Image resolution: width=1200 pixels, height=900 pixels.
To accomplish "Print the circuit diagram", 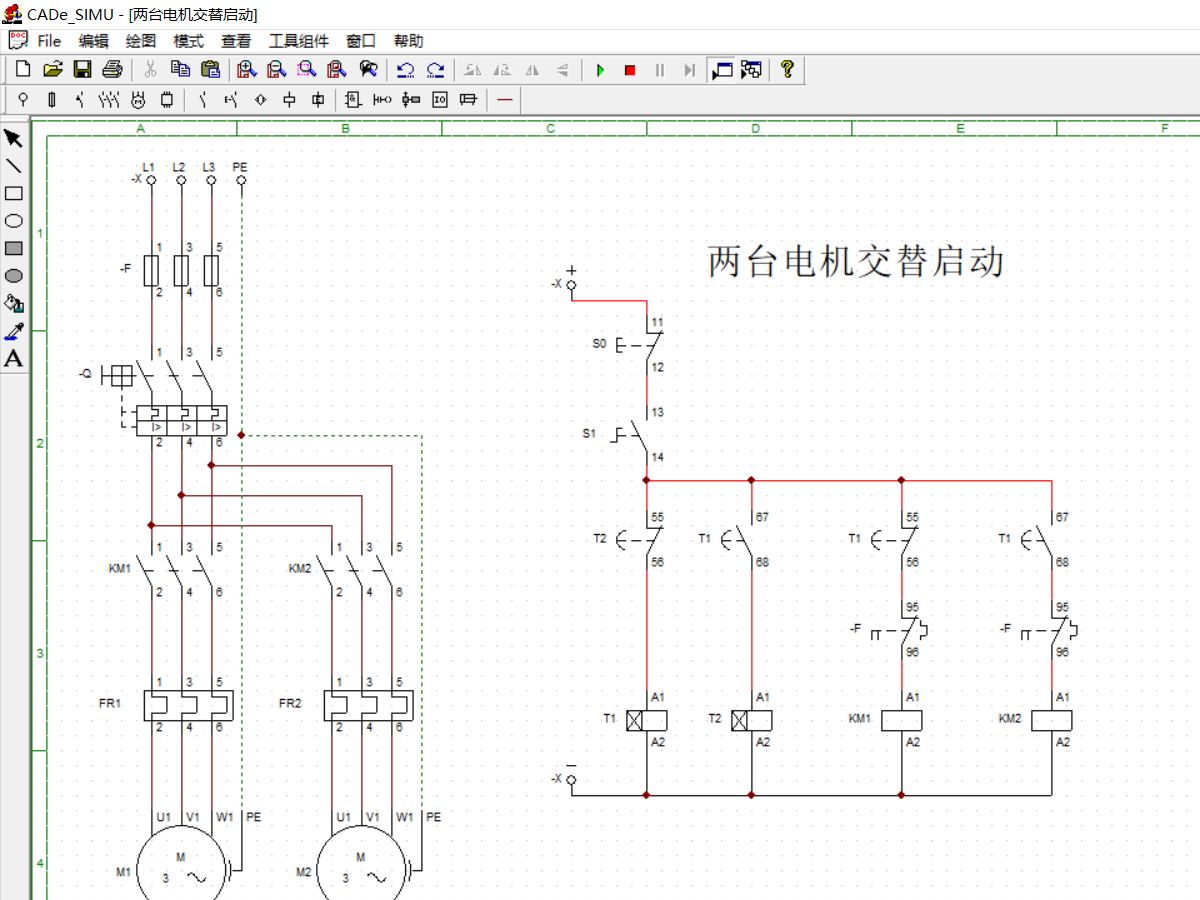I will click(x=111, y=68).
